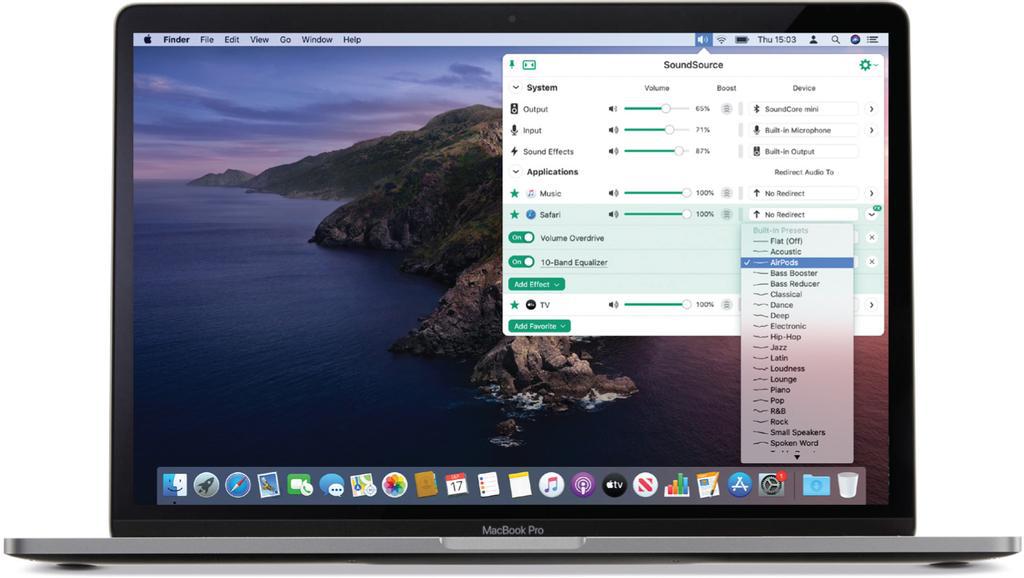
Task: Open the Wi-Fi menu bar icon
Action: (722, 40)
